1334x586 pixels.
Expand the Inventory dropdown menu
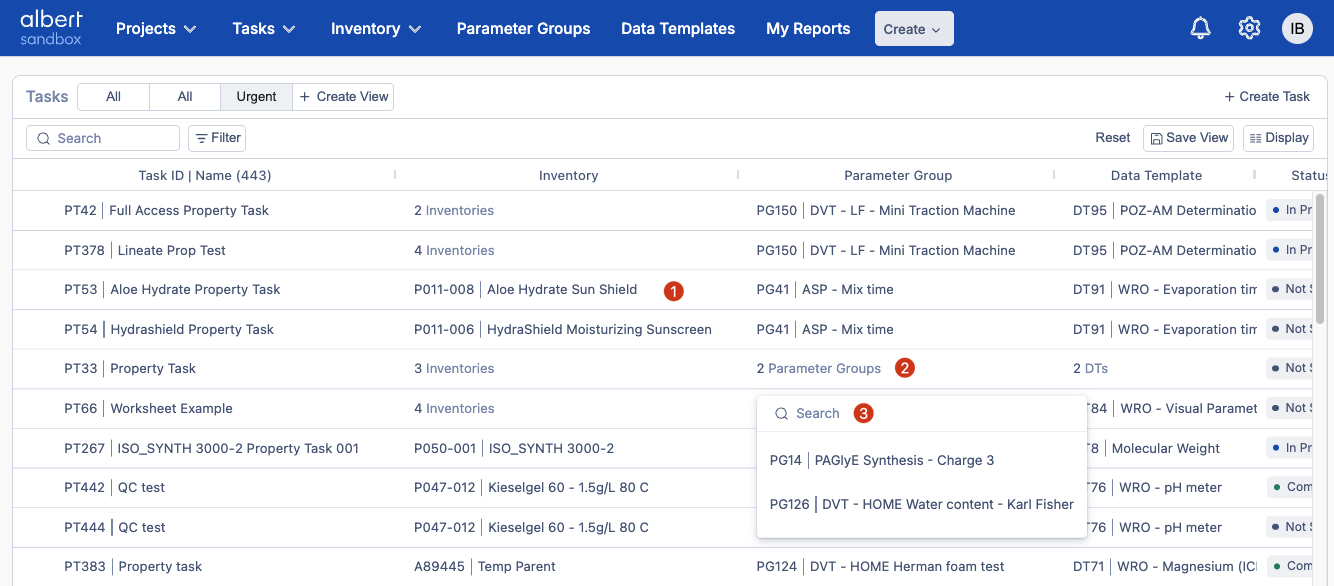(376, 29)
